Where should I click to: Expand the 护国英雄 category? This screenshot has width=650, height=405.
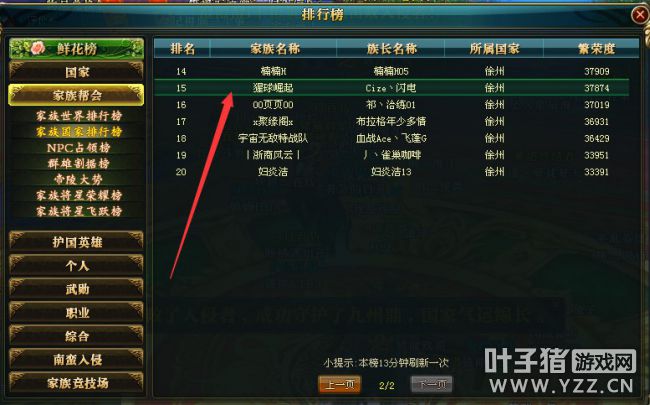click(77, 242)
